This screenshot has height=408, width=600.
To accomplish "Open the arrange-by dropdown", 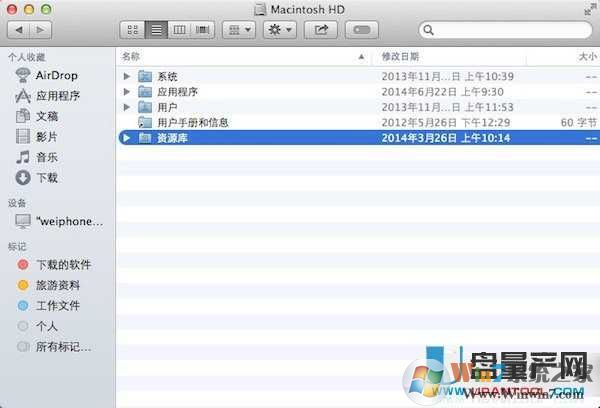I will coord(239,30).
